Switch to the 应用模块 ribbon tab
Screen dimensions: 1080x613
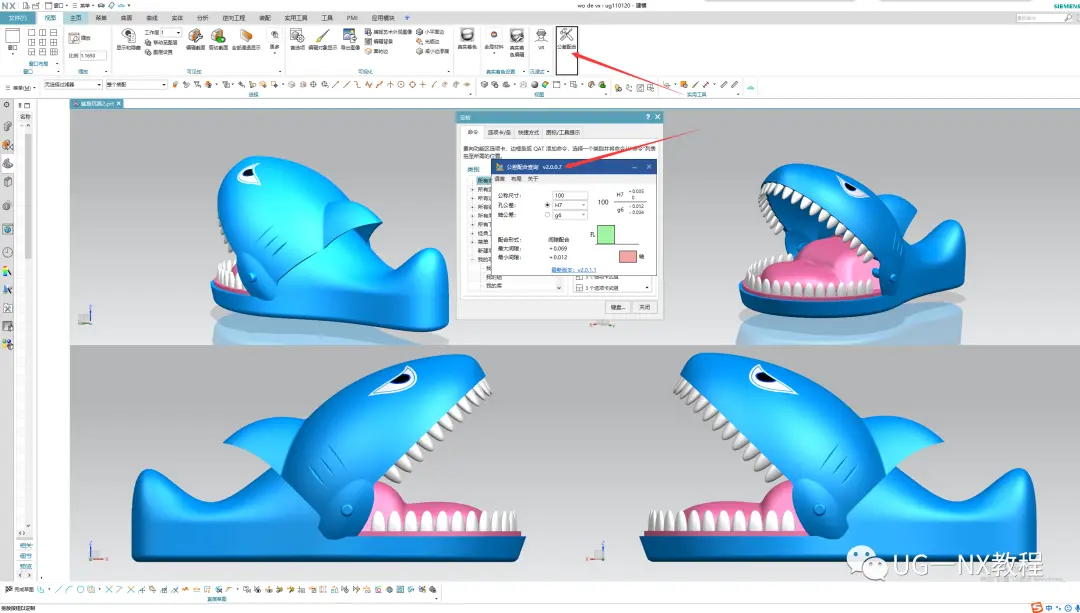coord(383,18)
